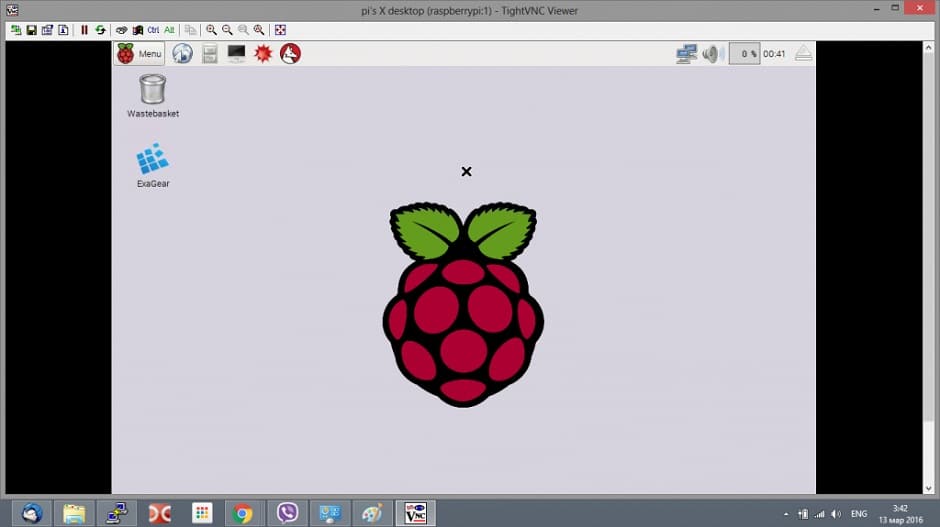This screenshot has height=527, width=940.
Task: Pause the remote screen updates
Action: click(x=85, y=30)
